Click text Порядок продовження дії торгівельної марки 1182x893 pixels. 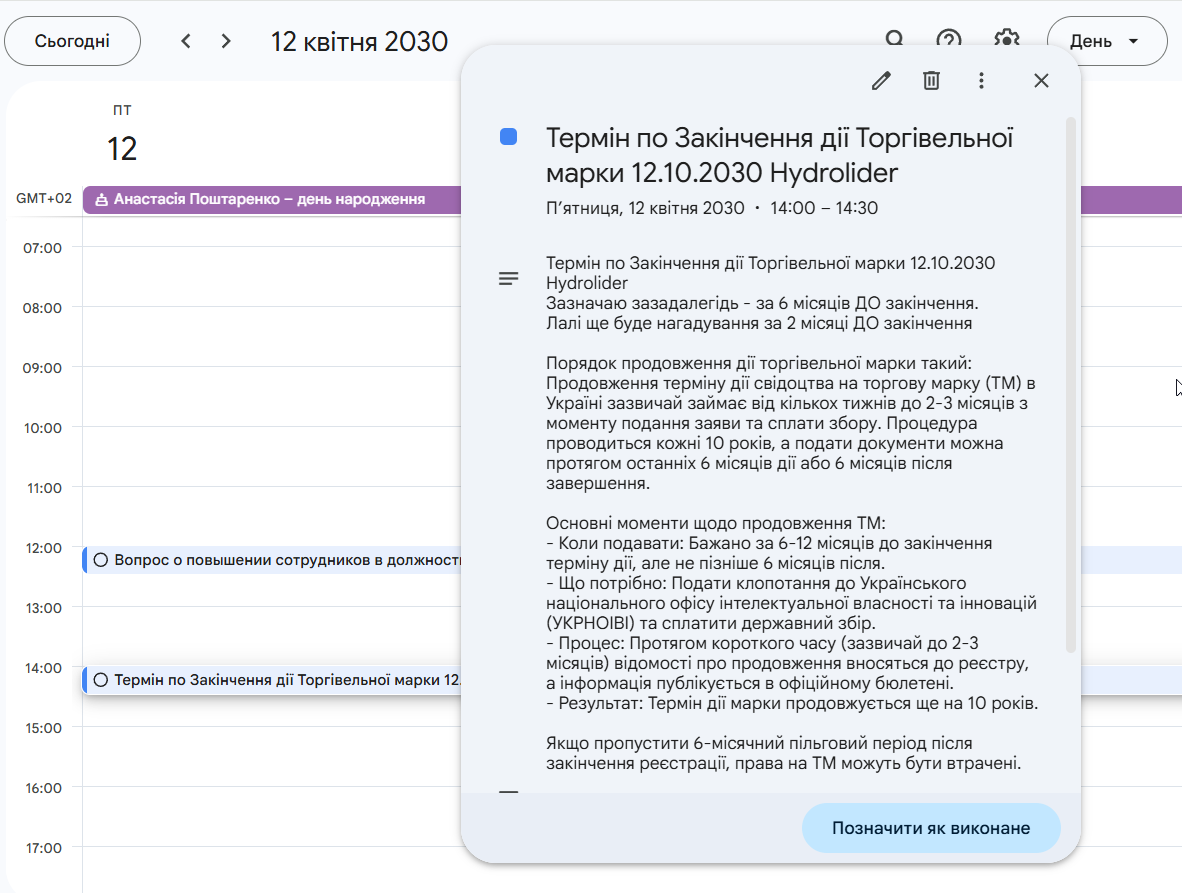click(x=758, y=362)
